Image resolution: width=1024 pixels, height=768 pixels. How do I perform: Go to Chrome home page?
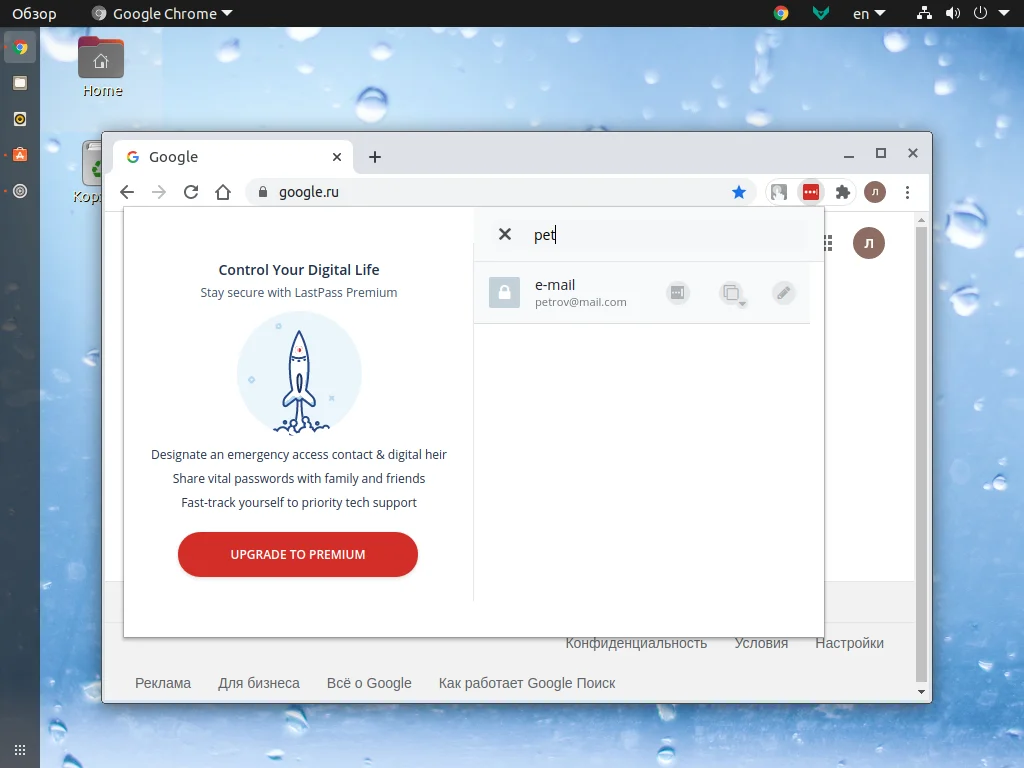(x=223, y=192)
